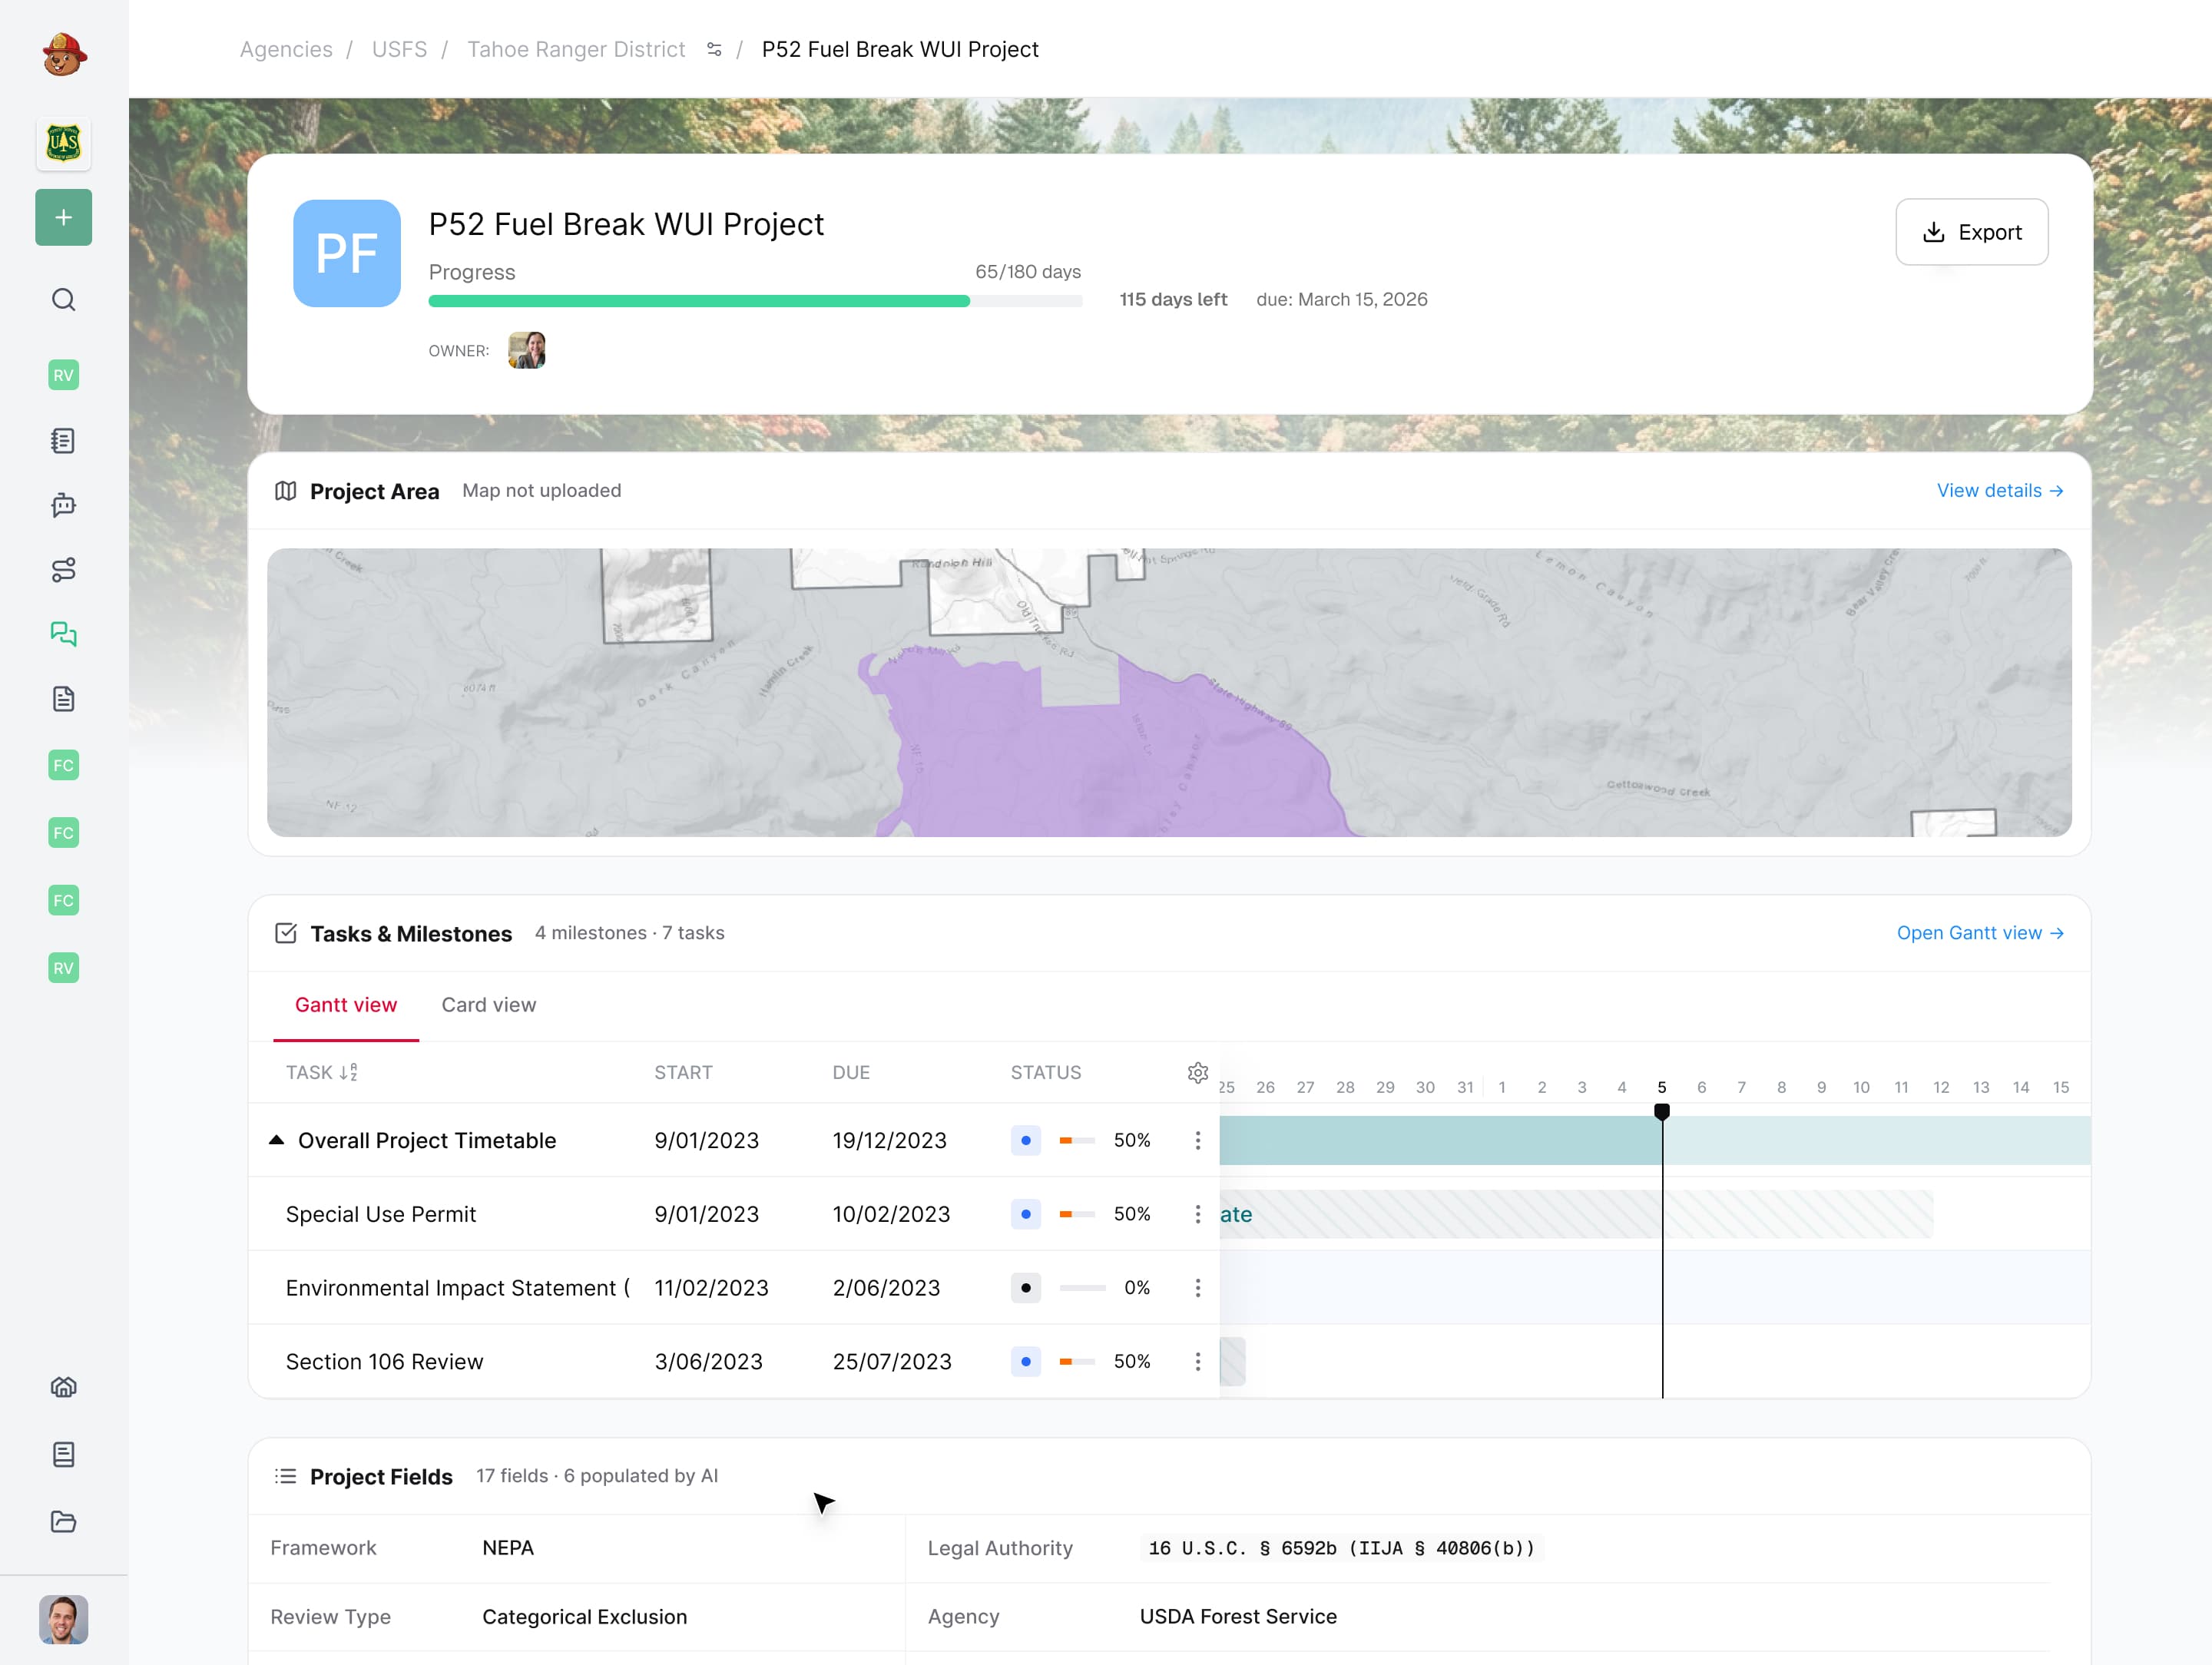Open the AI bot assistant icon
This screenshot has height=1665, width=2212.
tap(64, 505)
